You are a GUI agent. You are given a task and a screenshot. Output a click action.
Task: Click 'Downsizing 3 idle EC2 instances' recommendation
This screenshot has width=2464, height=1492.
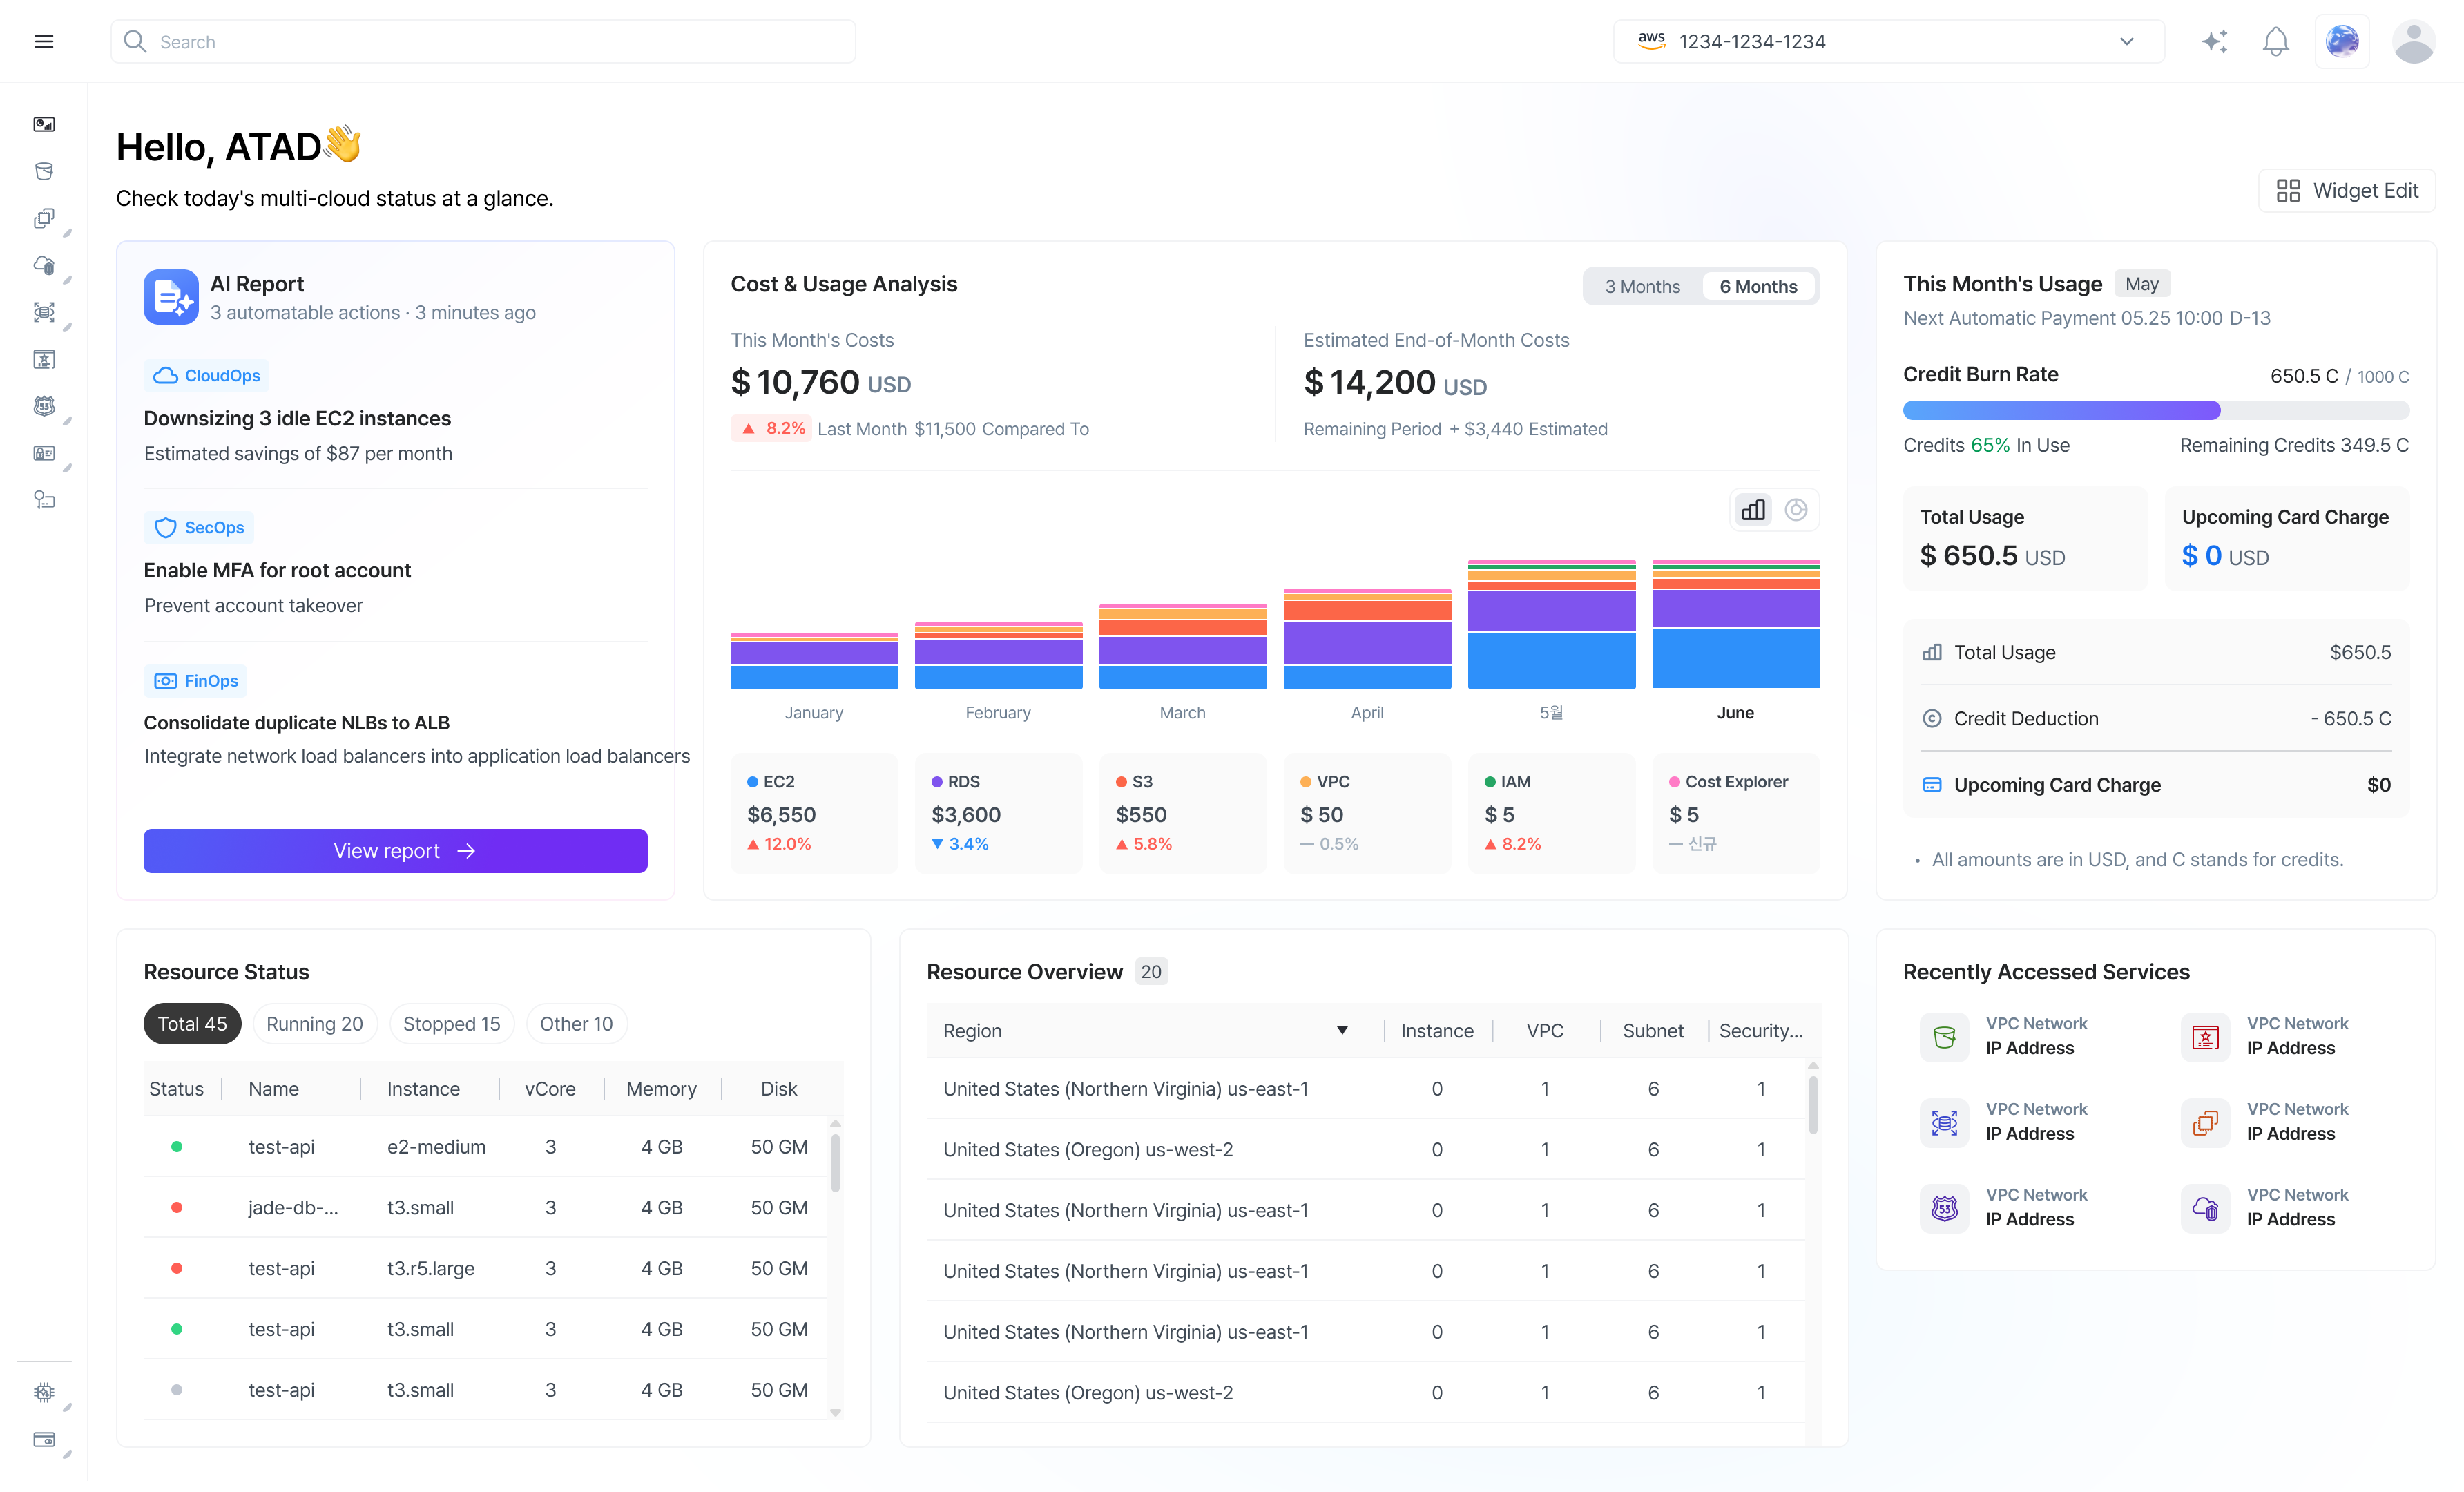click(297, 418)
